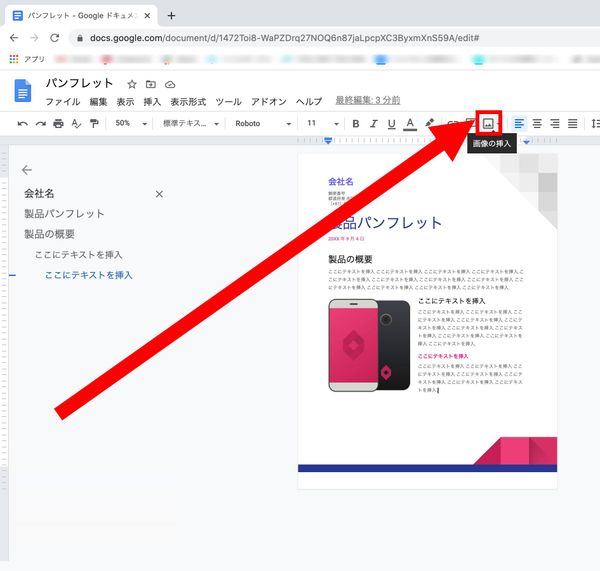
Task: Open the ヘルプ menu
Action: (309, 101)
